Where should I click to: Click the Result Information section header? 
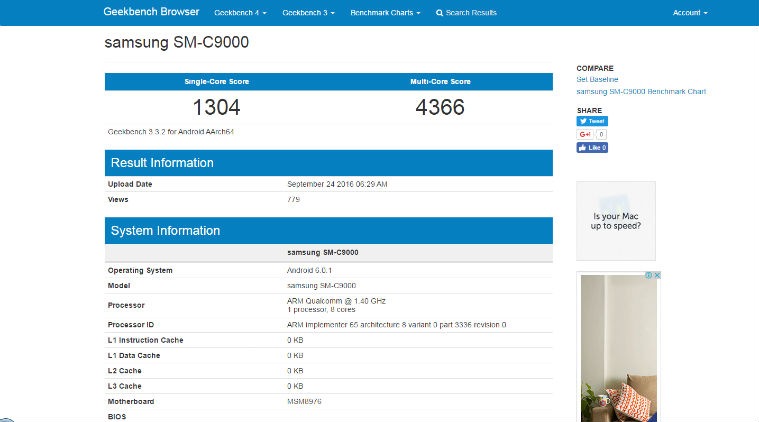(329, 163)
